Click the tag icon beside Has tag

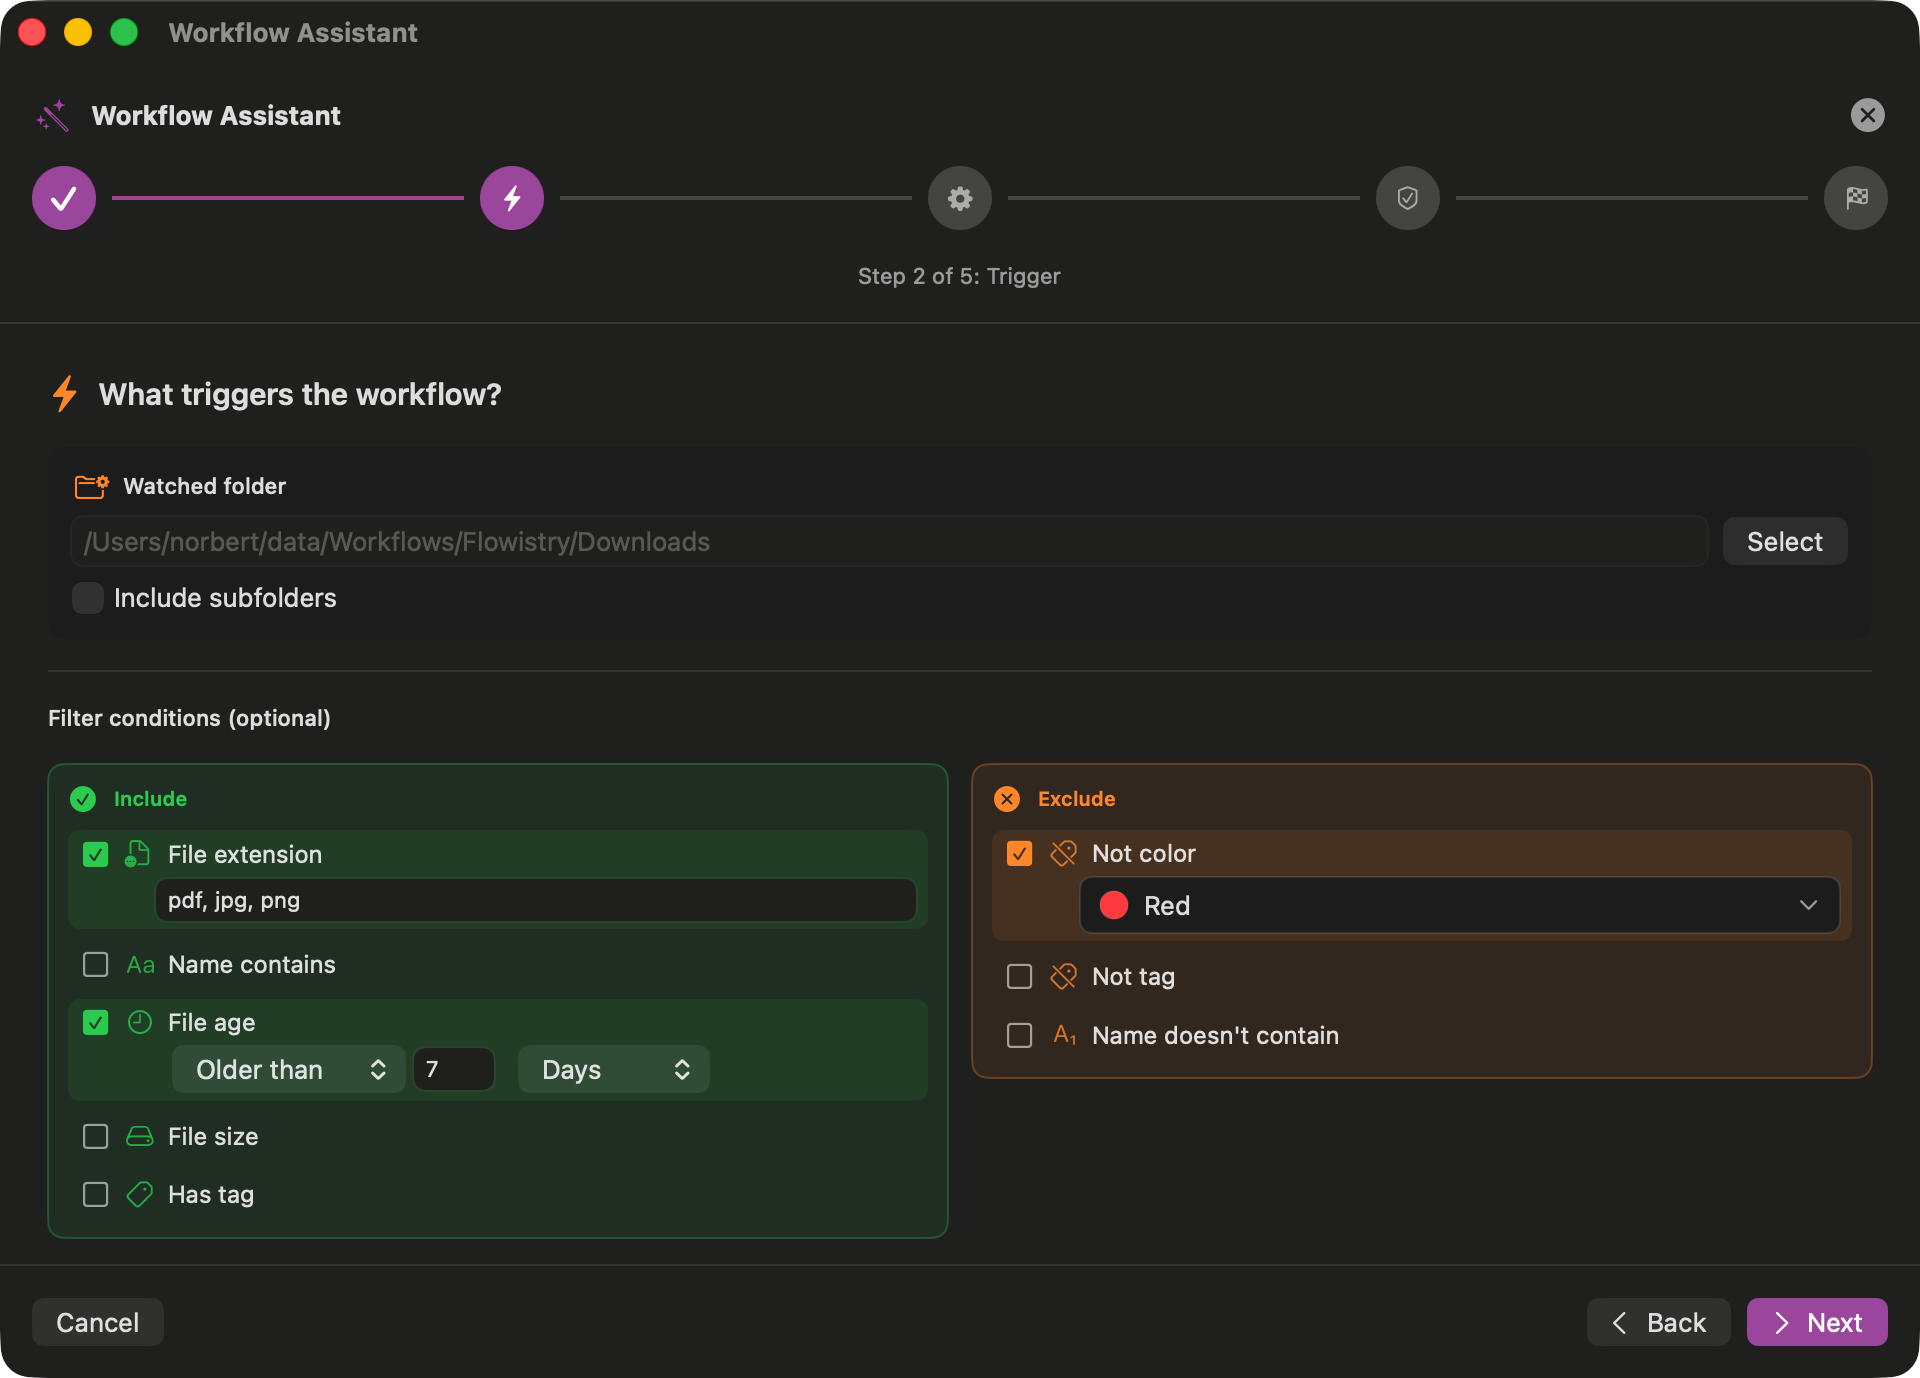[140, 1195]
